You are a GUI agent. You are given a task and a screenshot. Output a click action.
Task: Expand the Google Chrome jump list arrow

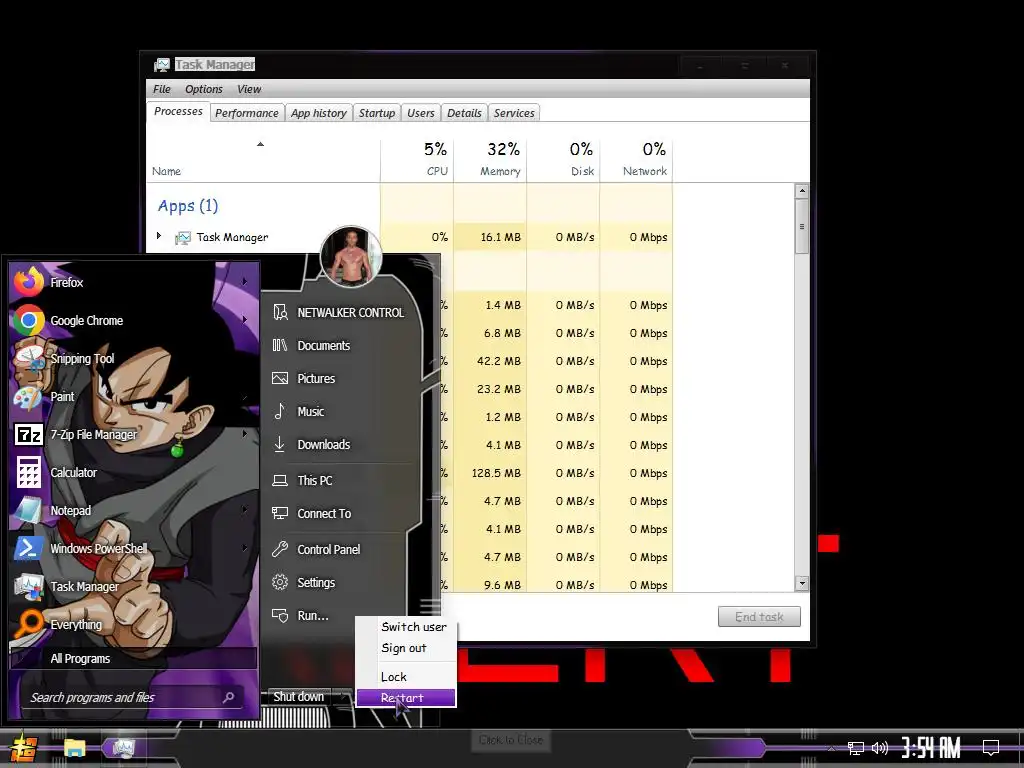[x=245, y=320]
